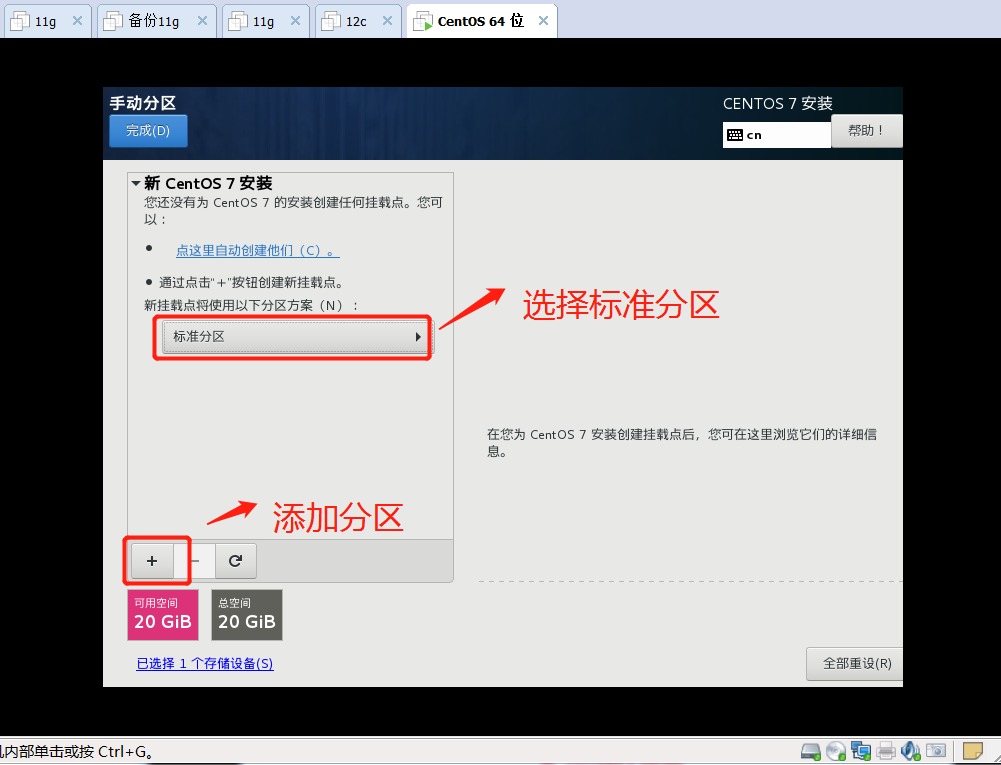Click the add mount point plus button

point(152,561)
